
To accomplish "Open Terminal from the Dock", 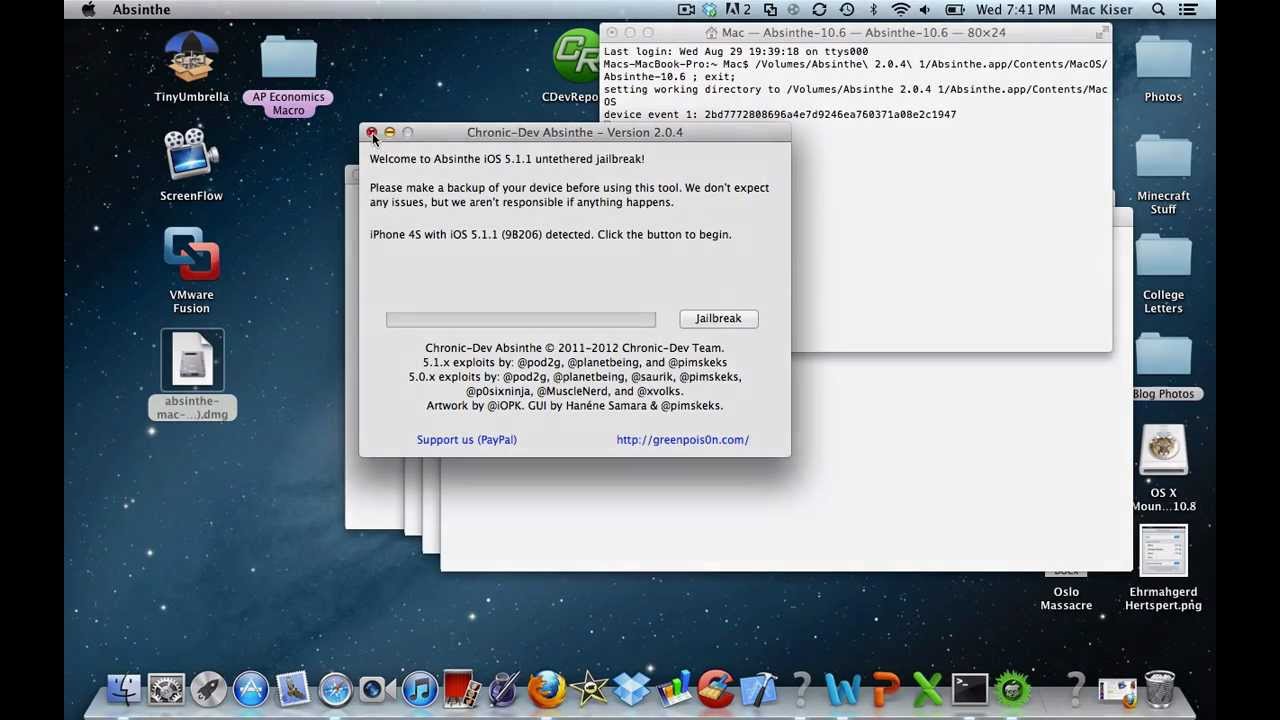I will pos(970,689).
